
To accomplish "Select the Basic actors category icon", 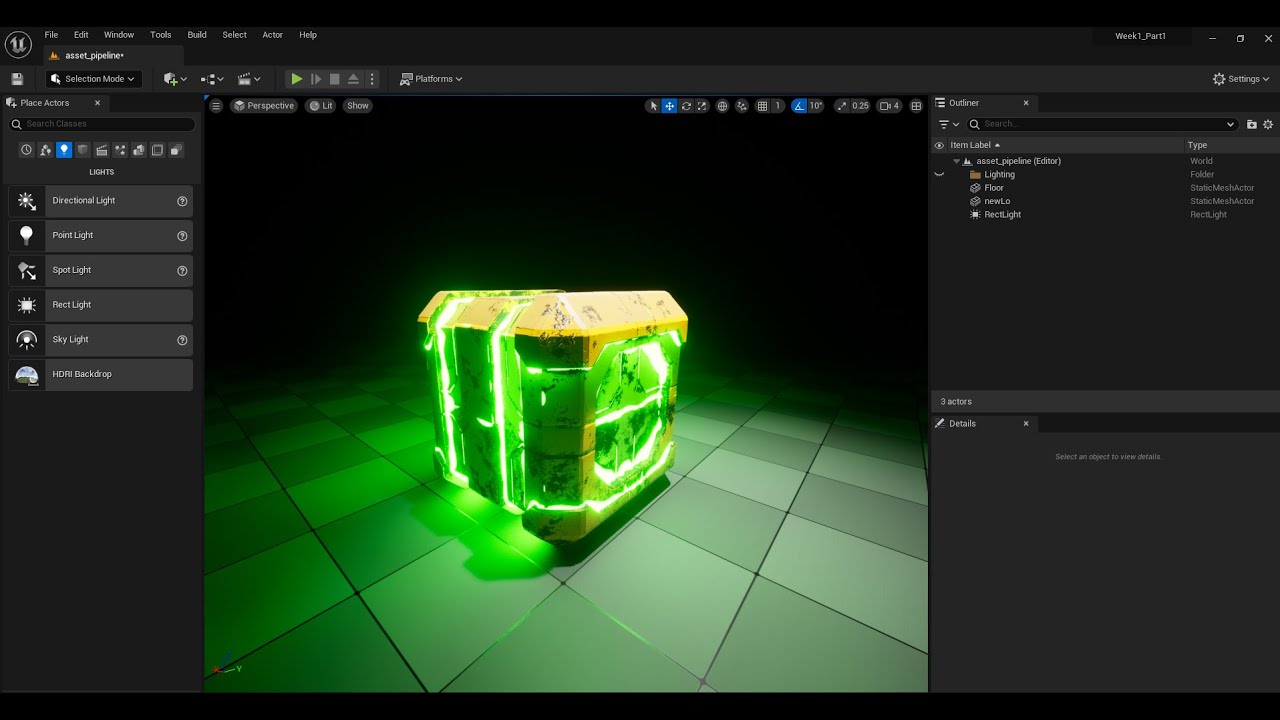I will tap(45, 150).
